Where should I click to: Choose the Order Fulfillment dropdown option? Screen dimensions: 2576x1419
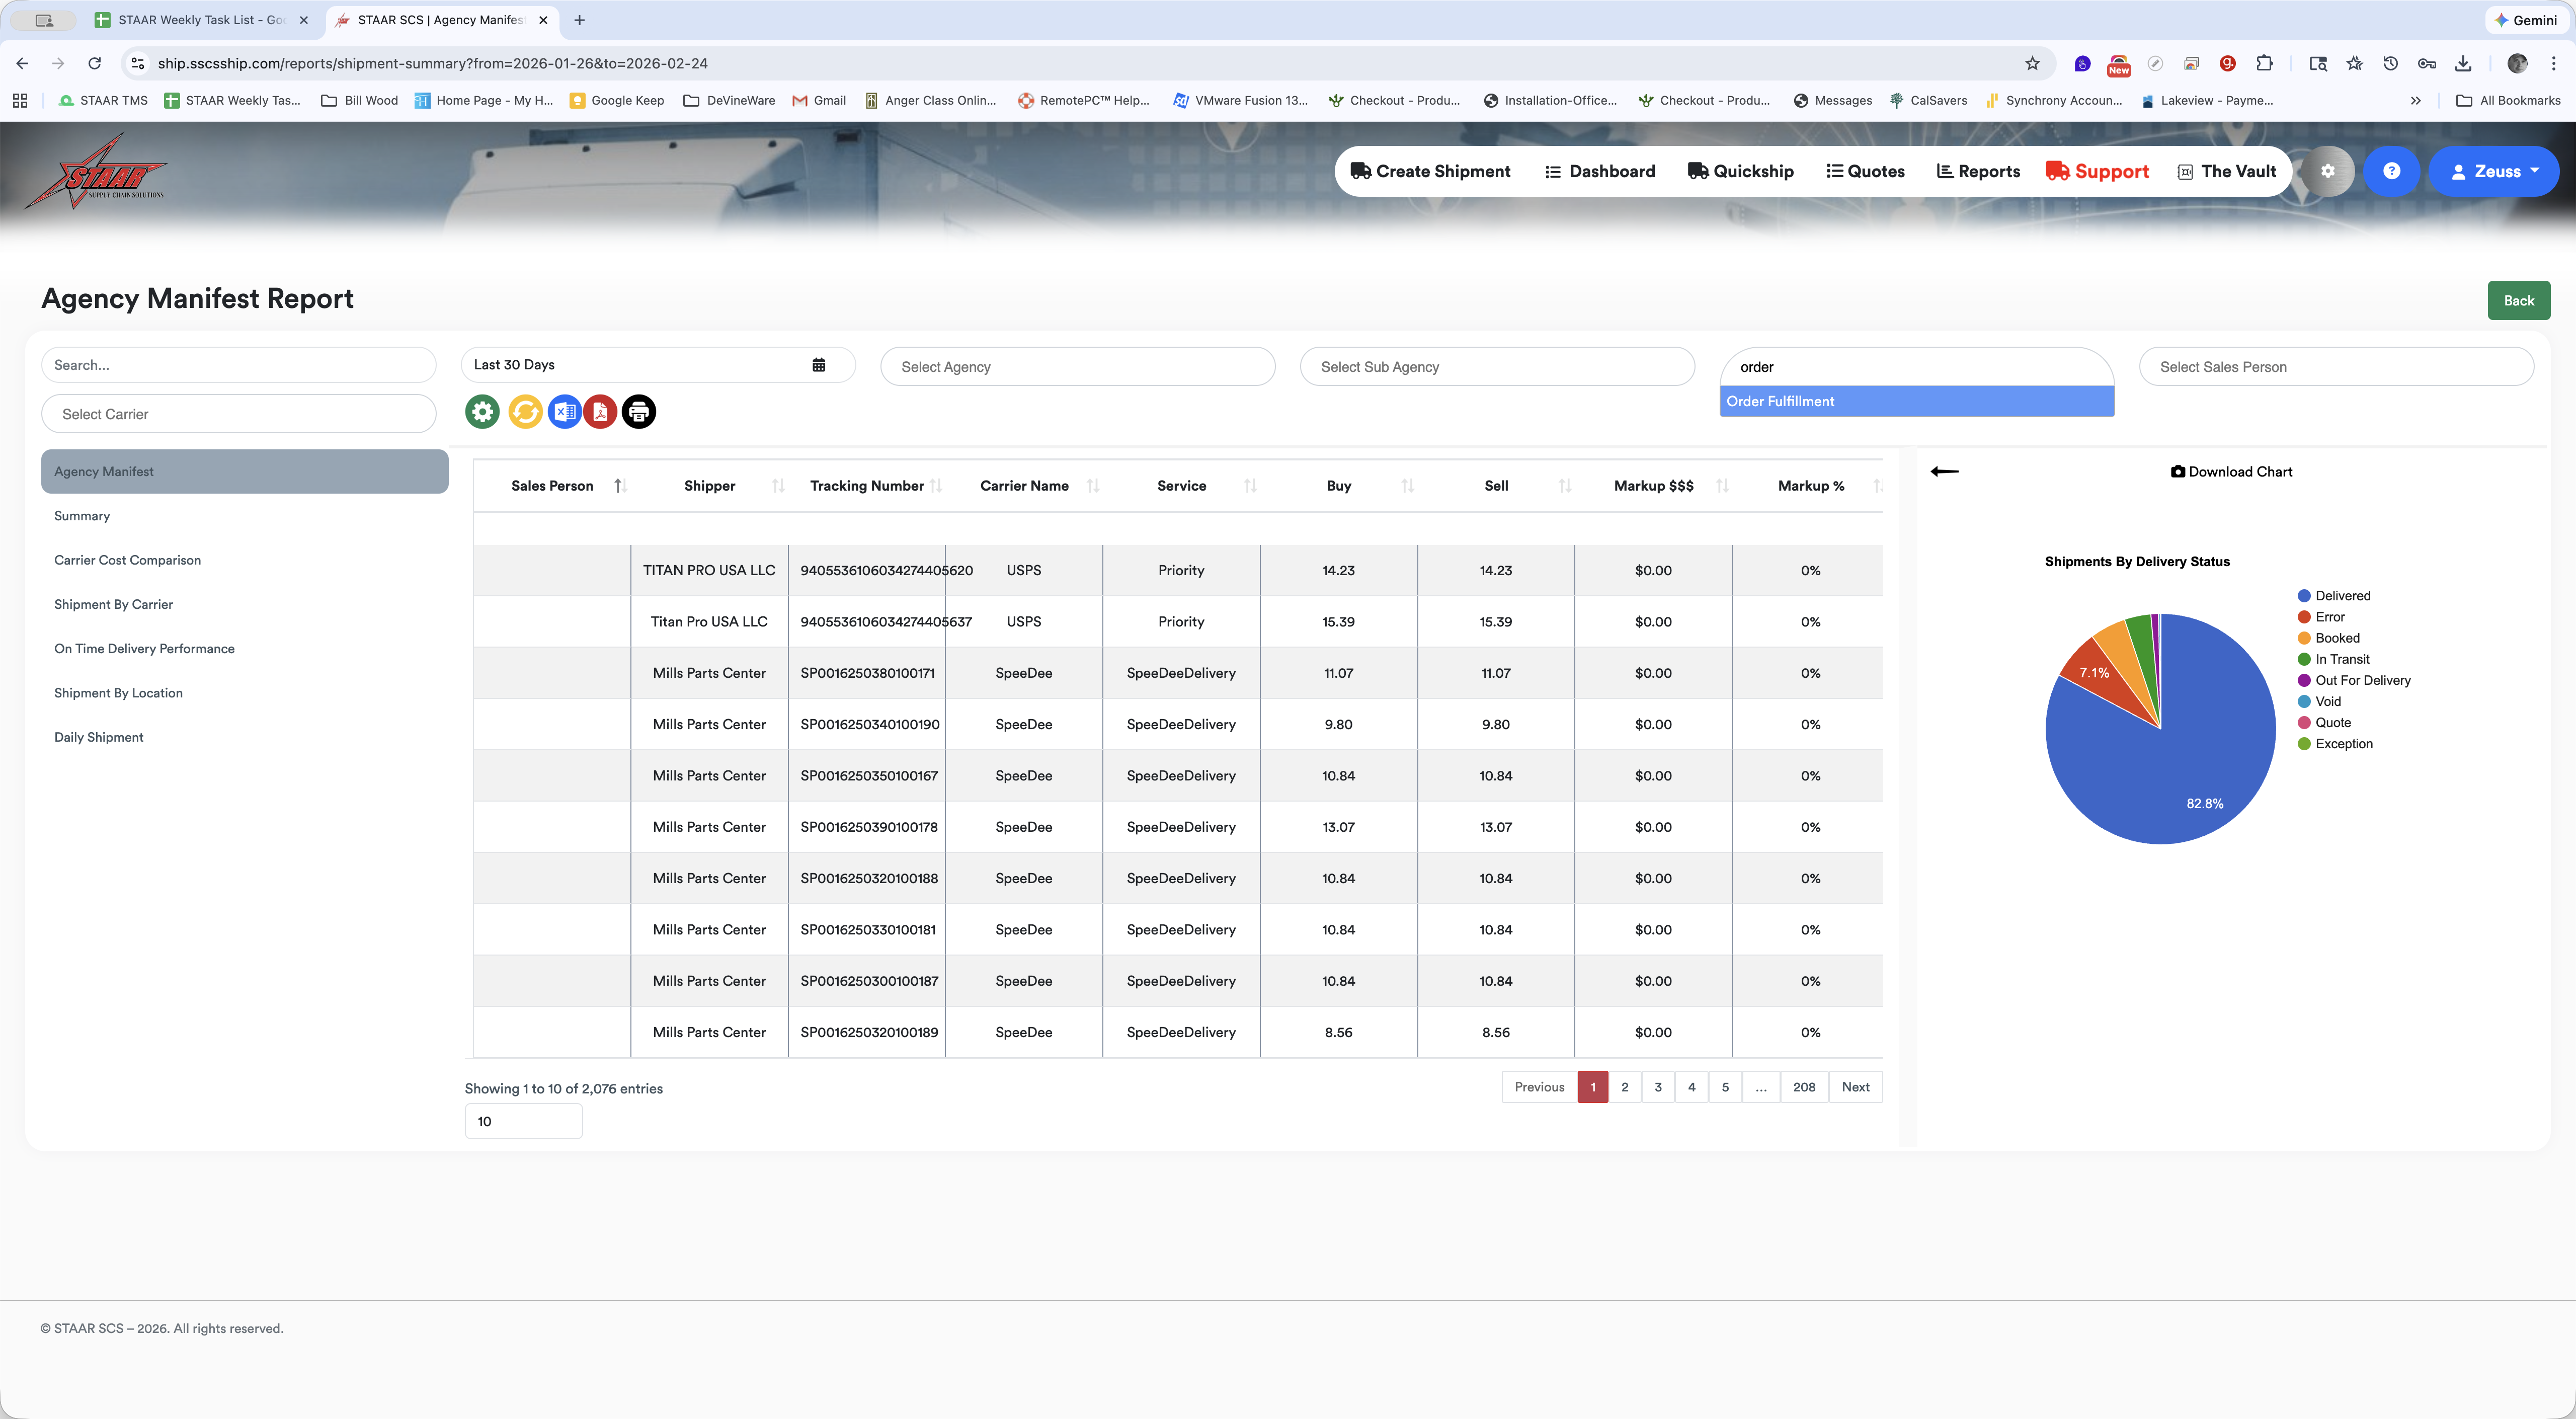1916,401
